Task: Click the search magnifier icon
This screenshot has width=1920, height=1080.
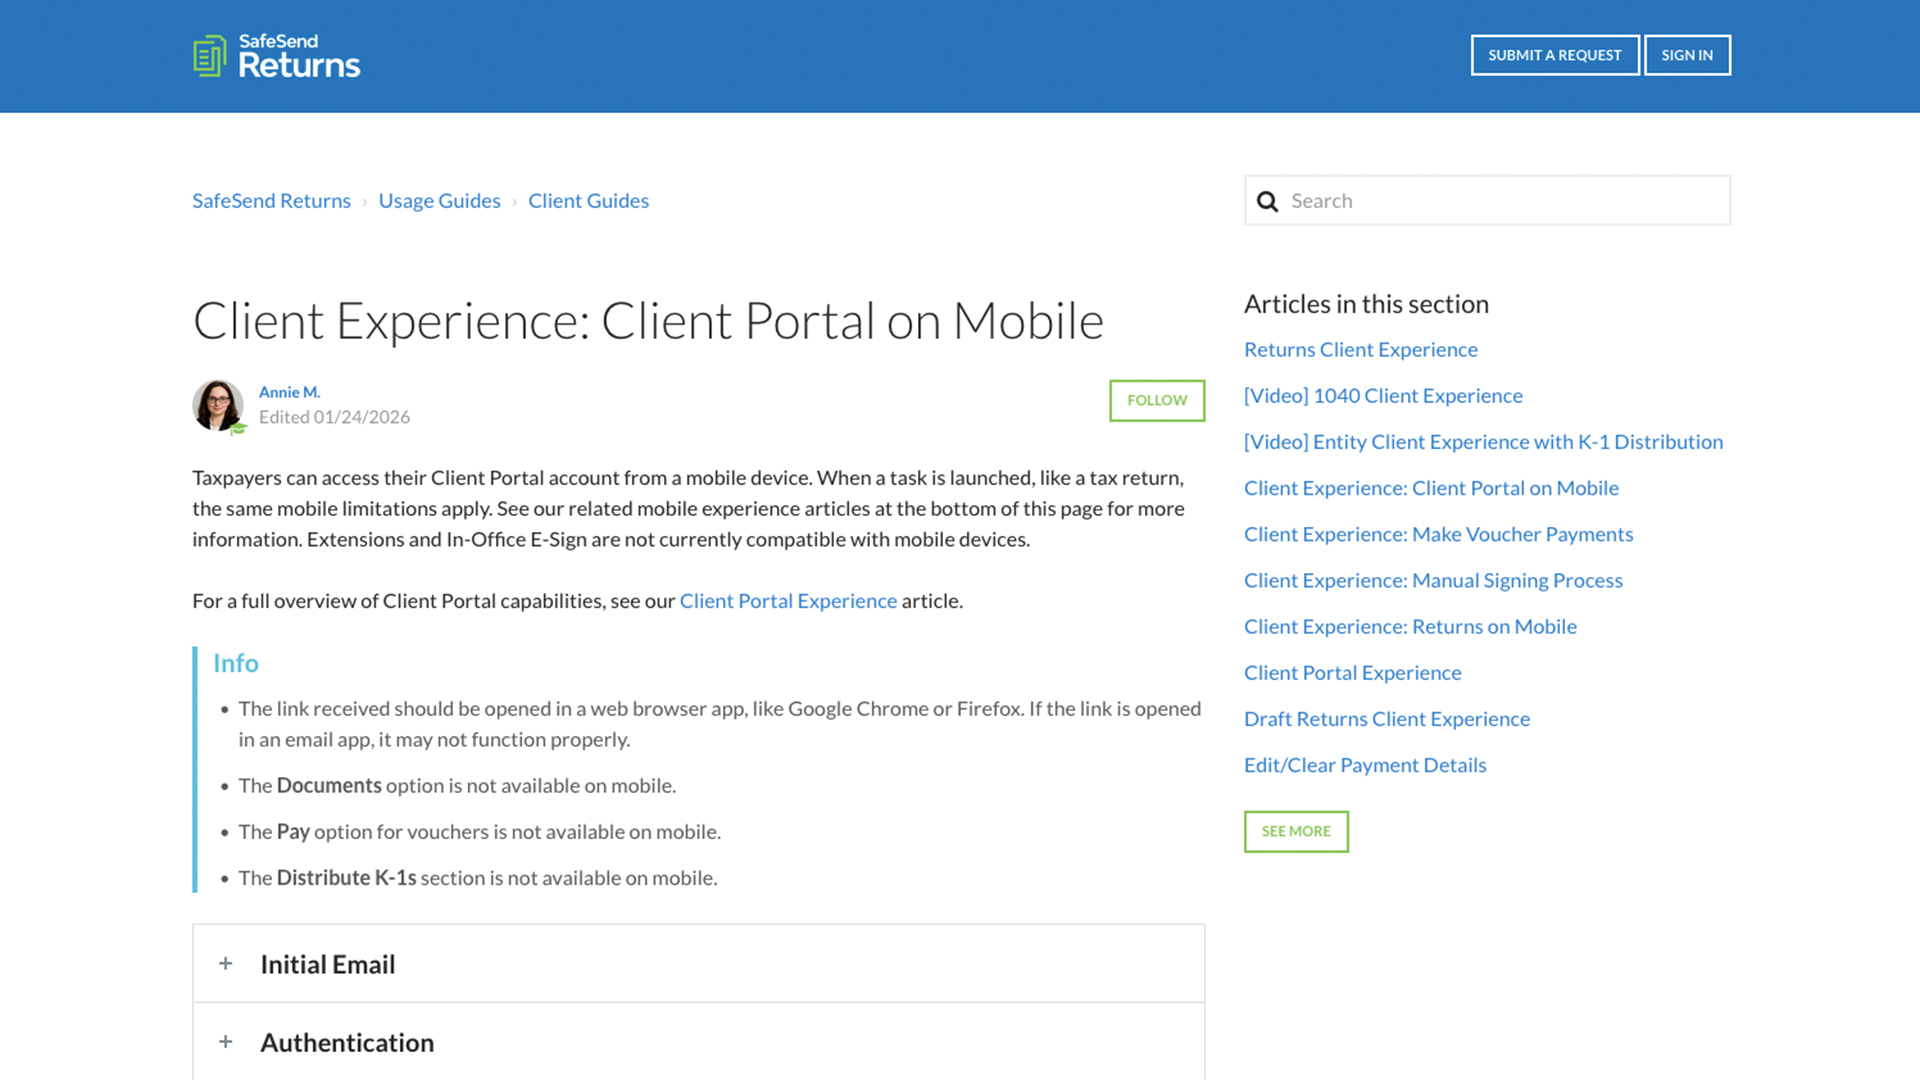Action: pyautogui.click(x=1267, y=201)
